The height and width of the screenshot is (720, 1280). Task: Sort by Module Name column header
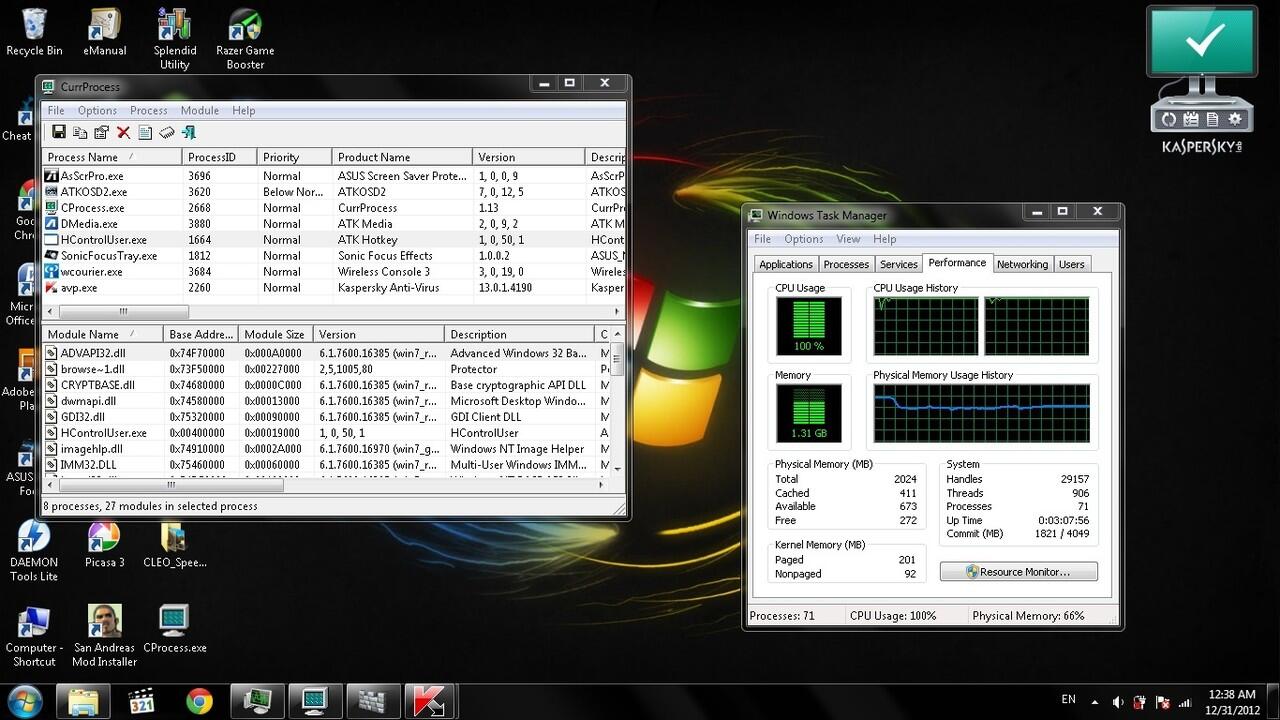[x=102, y=334]
